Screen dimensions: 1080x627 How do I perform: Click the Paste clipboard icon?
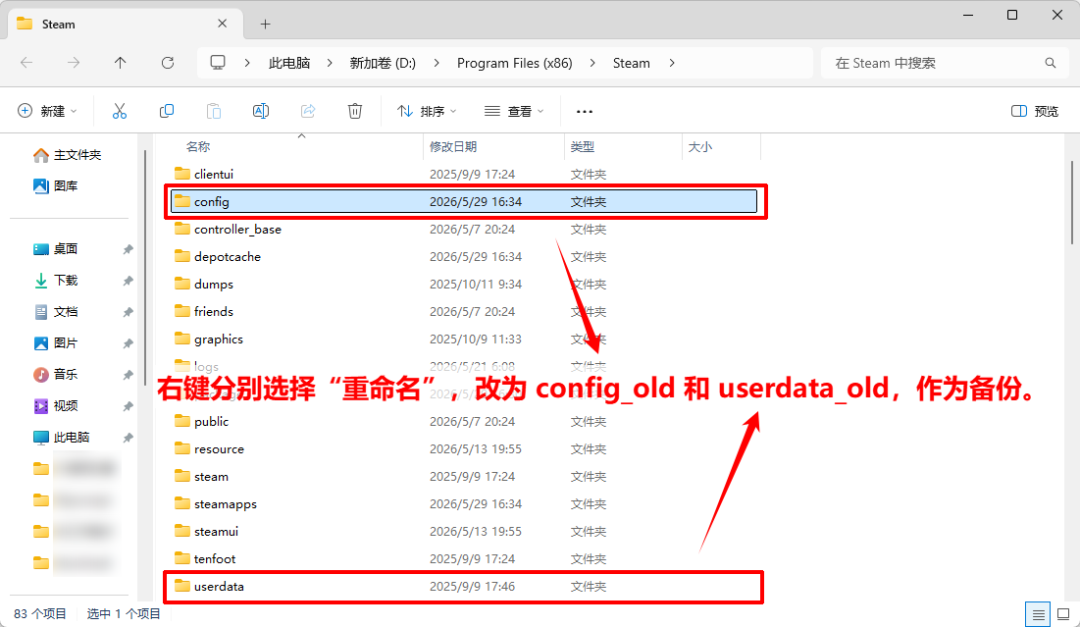pos(214,111)
